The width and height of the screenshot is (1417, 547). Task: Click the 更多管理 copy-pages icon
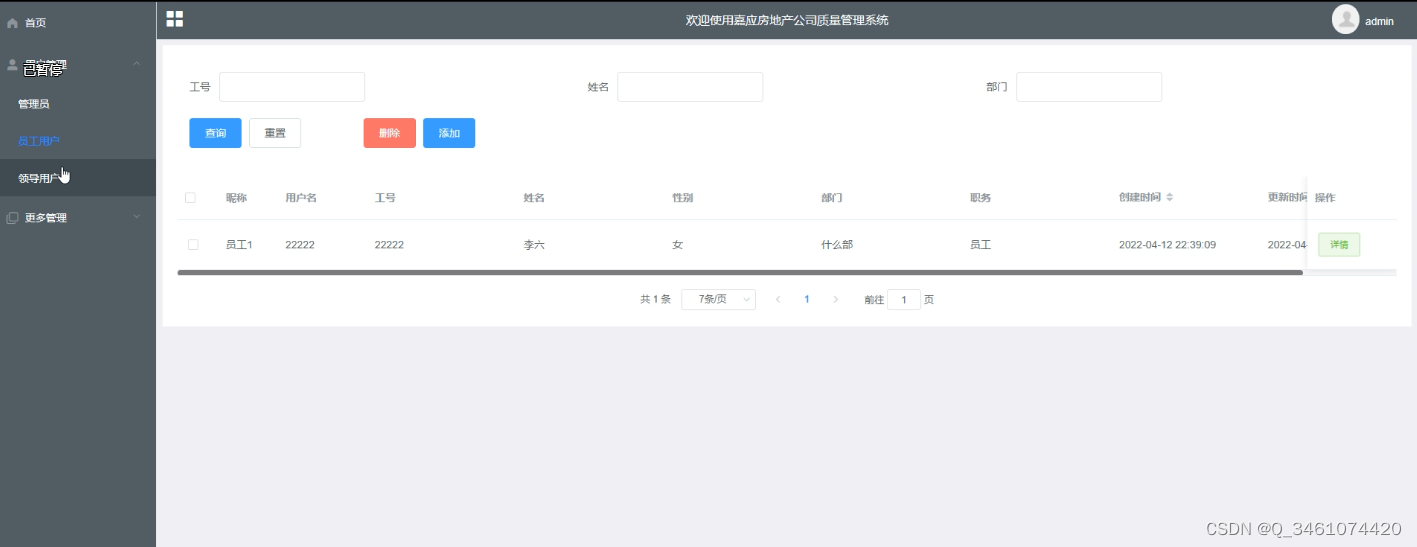click(x=13, y=217)
